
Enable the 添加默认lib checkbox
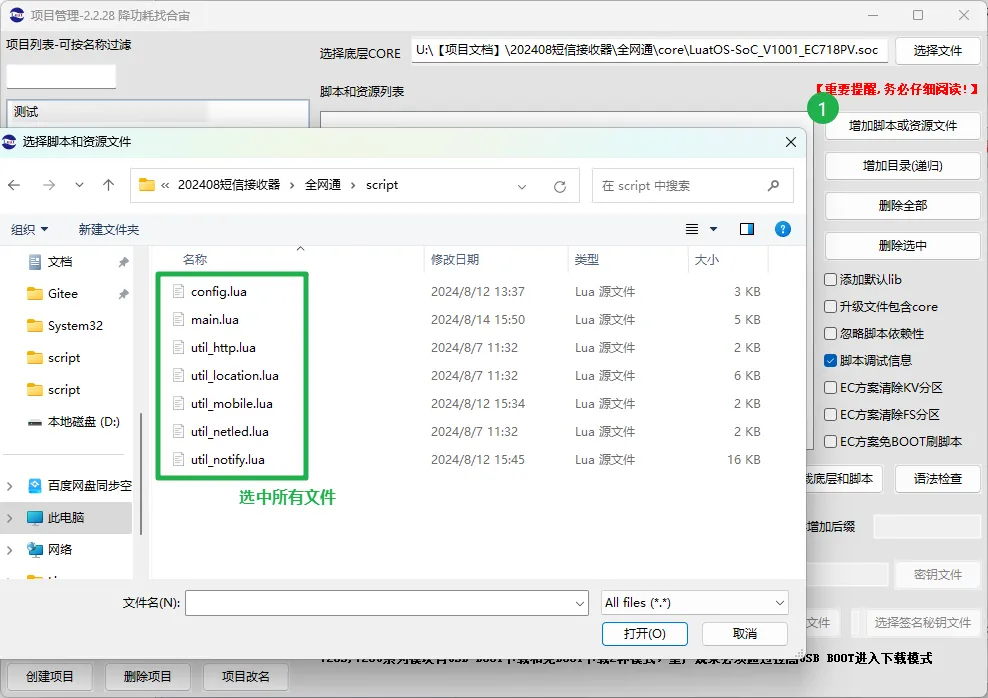830,280
